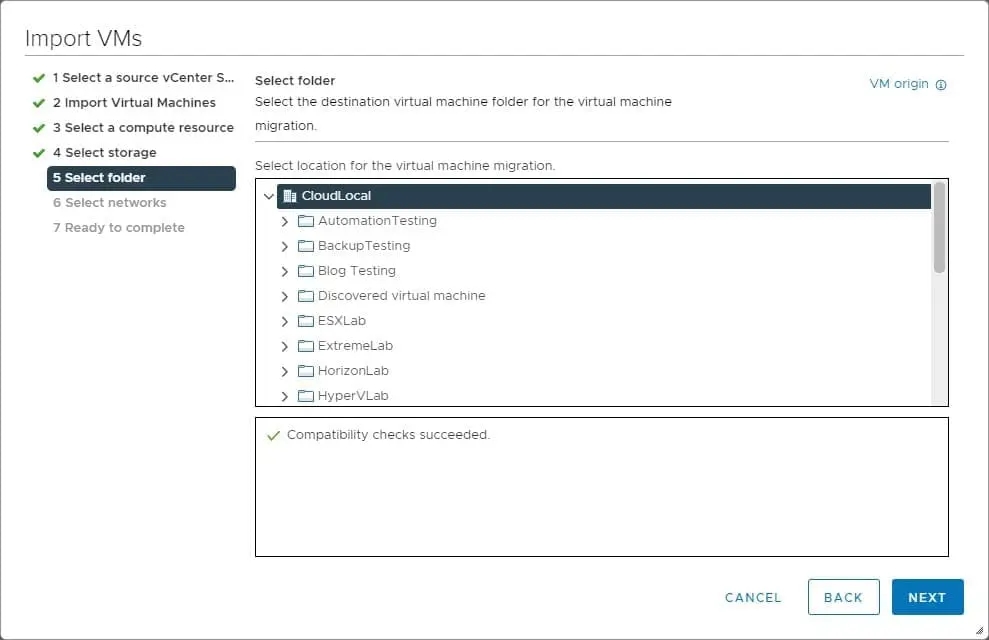This screenshot has height=640, width=989.
Task: Expand the AutomationTesting folder
Action: (x=285, y=221)
